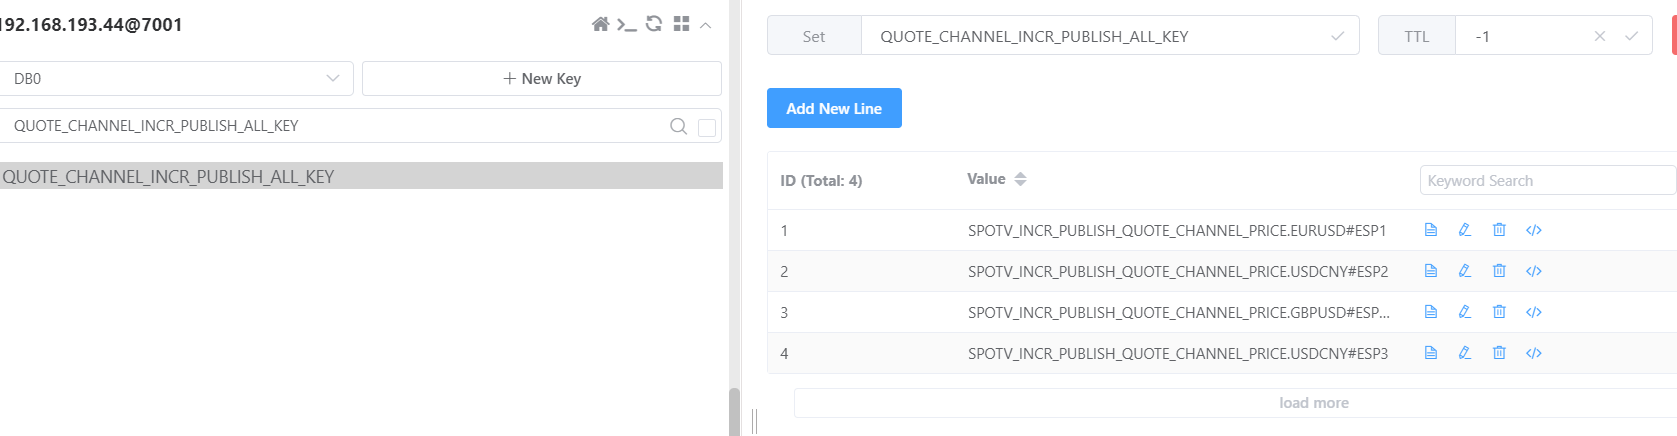Sort table by Value column
The image size is (1677, 436).
click(1020, 180)
